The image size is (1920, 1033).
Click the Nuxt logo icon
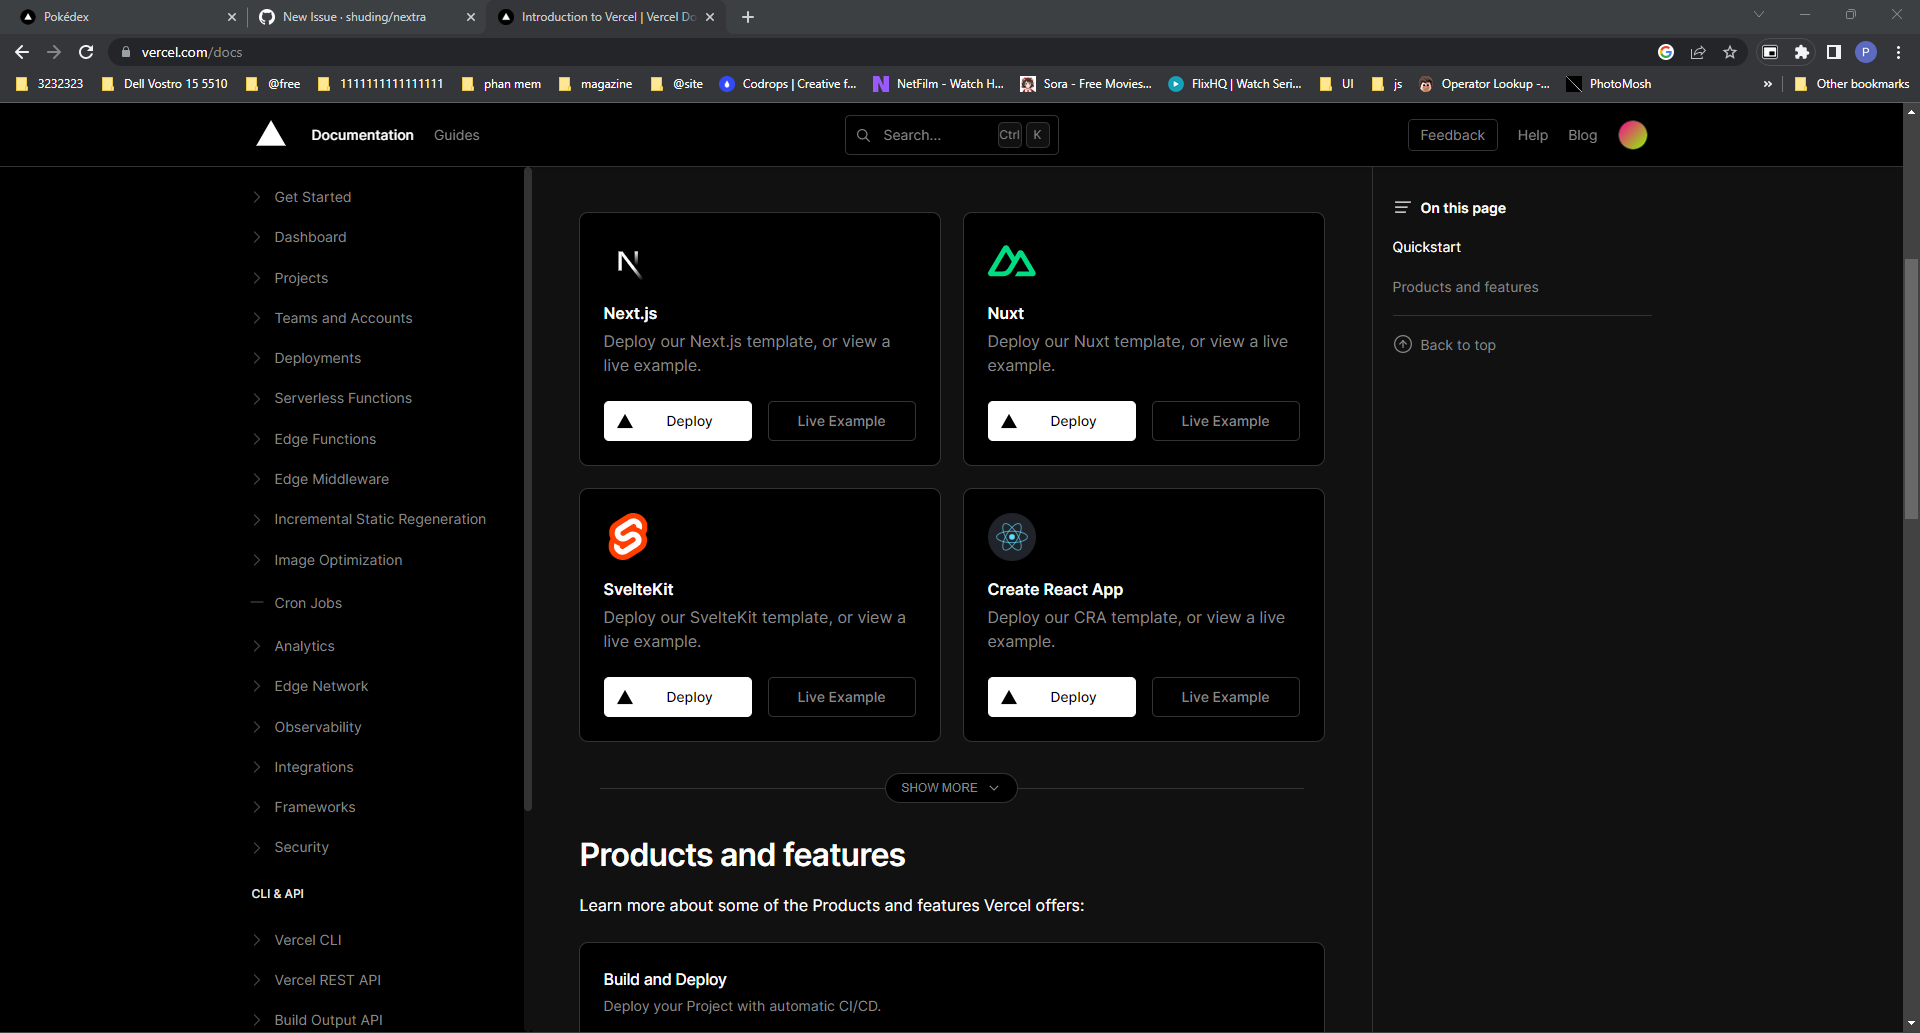coord(1012,261)
